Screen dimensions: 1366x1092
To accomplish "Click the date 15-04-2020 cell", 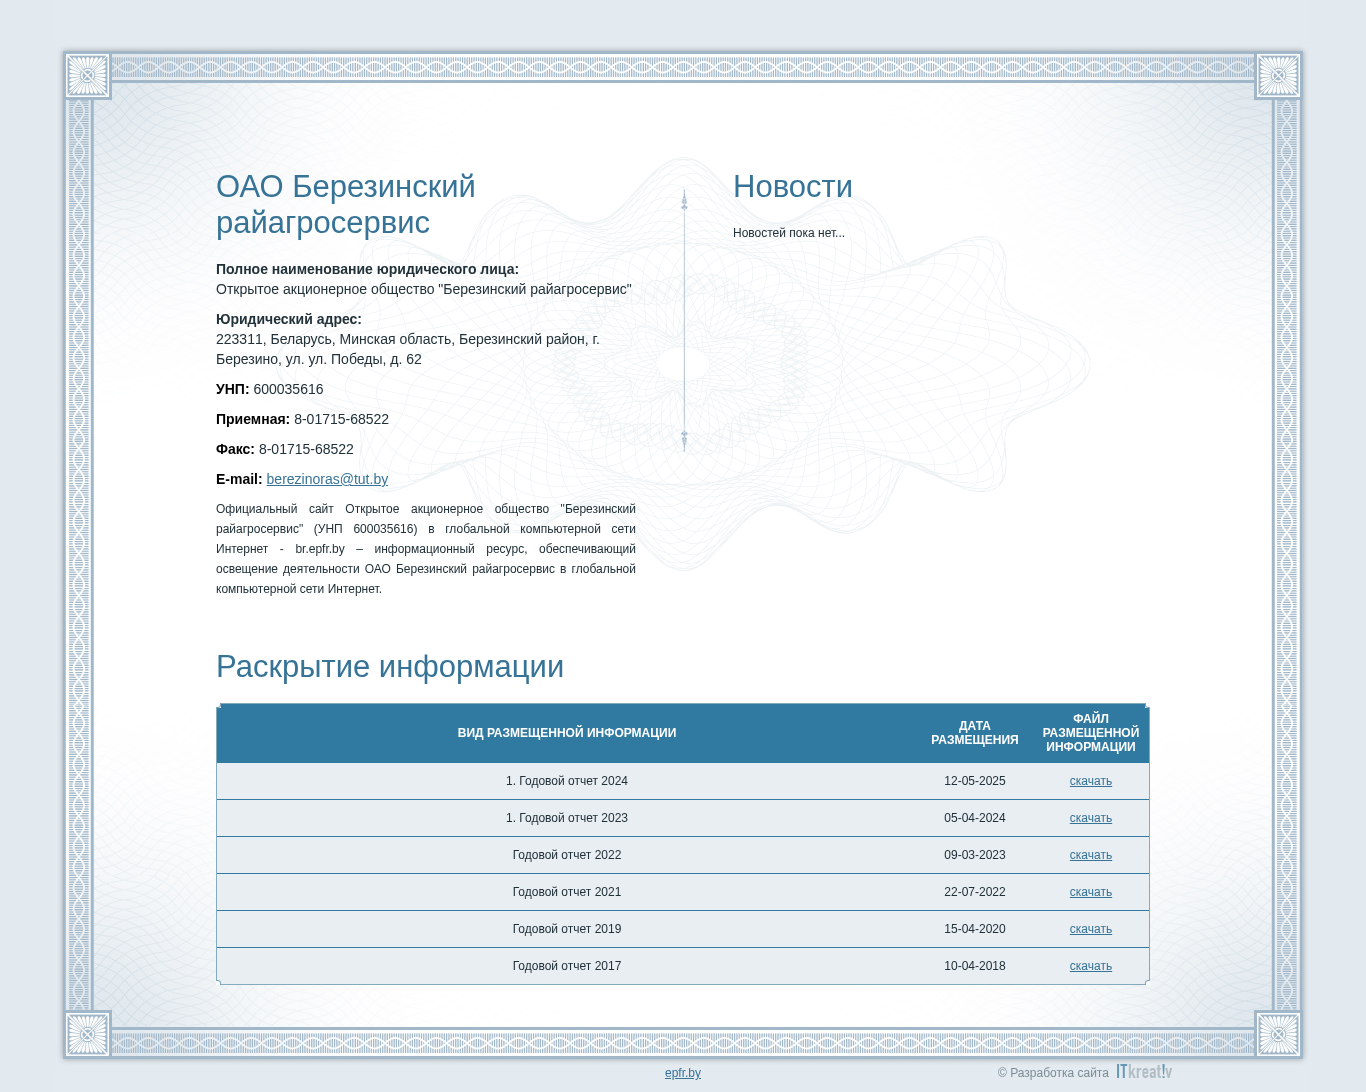I will 975,929.
